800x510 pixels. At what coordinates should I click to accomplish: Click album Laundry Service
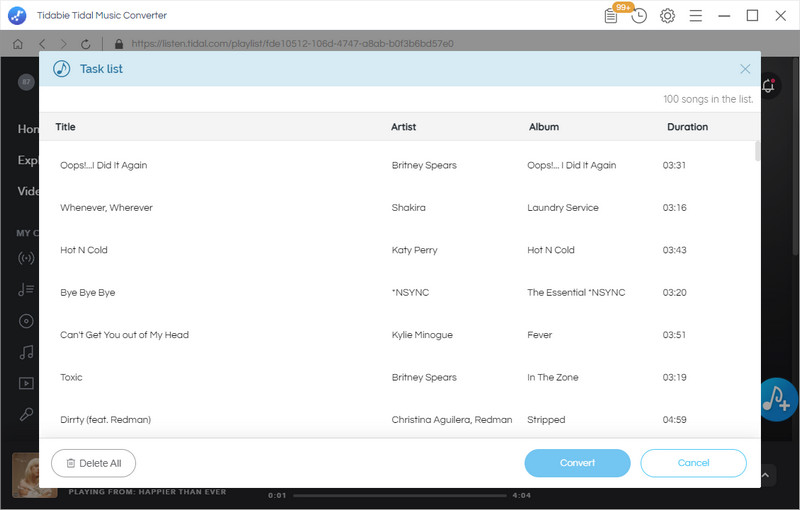click(x=563, y=208)
